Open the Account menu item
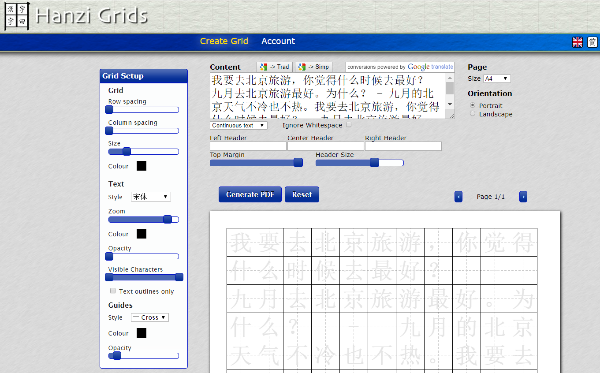 pyautogui.click(x=278, y=41)
